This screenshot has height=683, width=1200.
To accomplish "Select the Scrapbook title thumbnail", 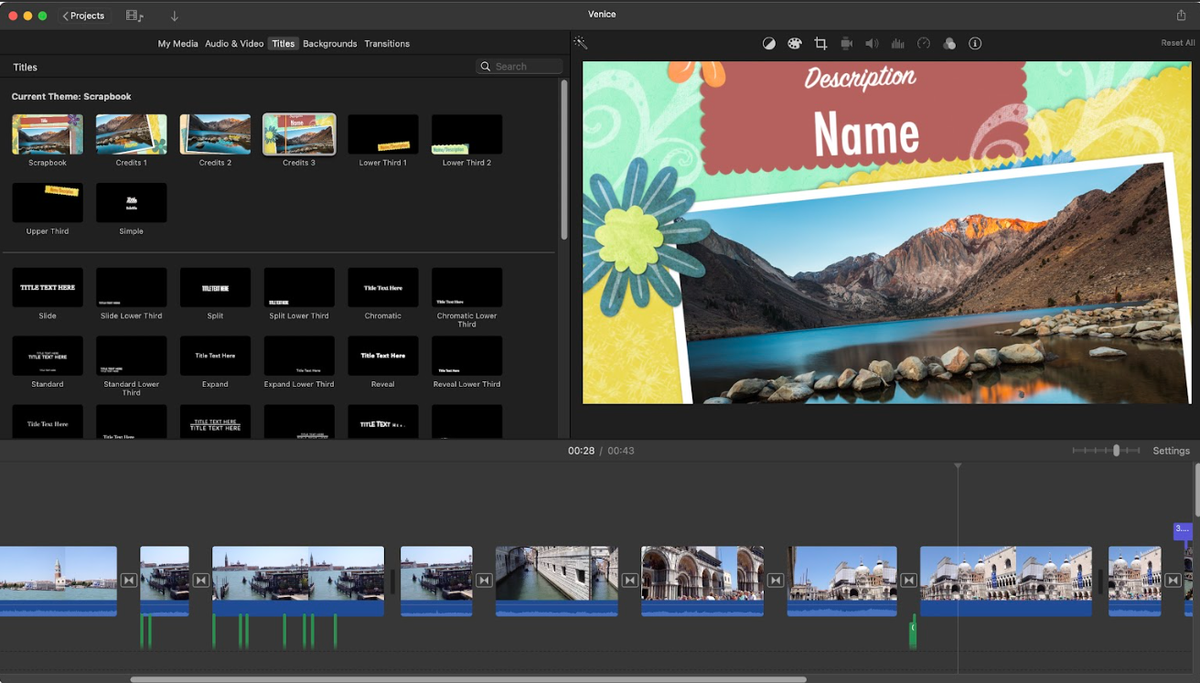I will [x=47, y=134].
